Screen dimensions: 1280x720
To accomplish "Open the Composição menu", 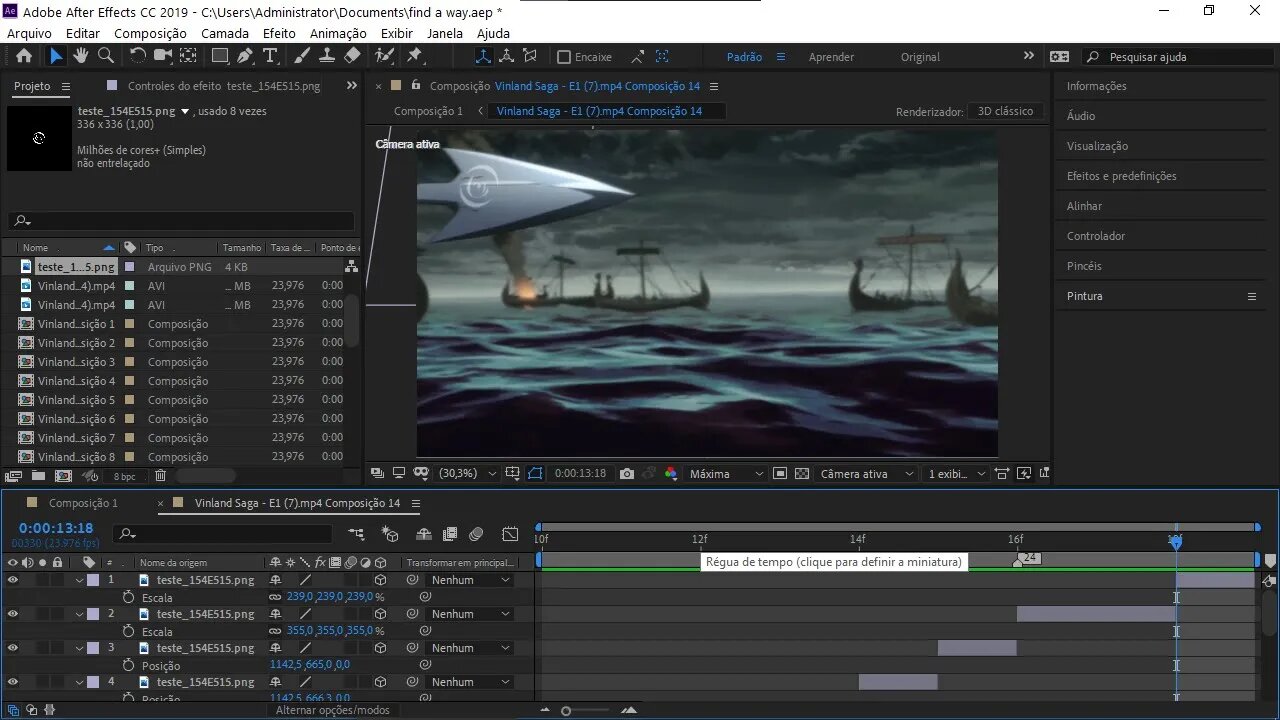I will click(x=150, y=33).
